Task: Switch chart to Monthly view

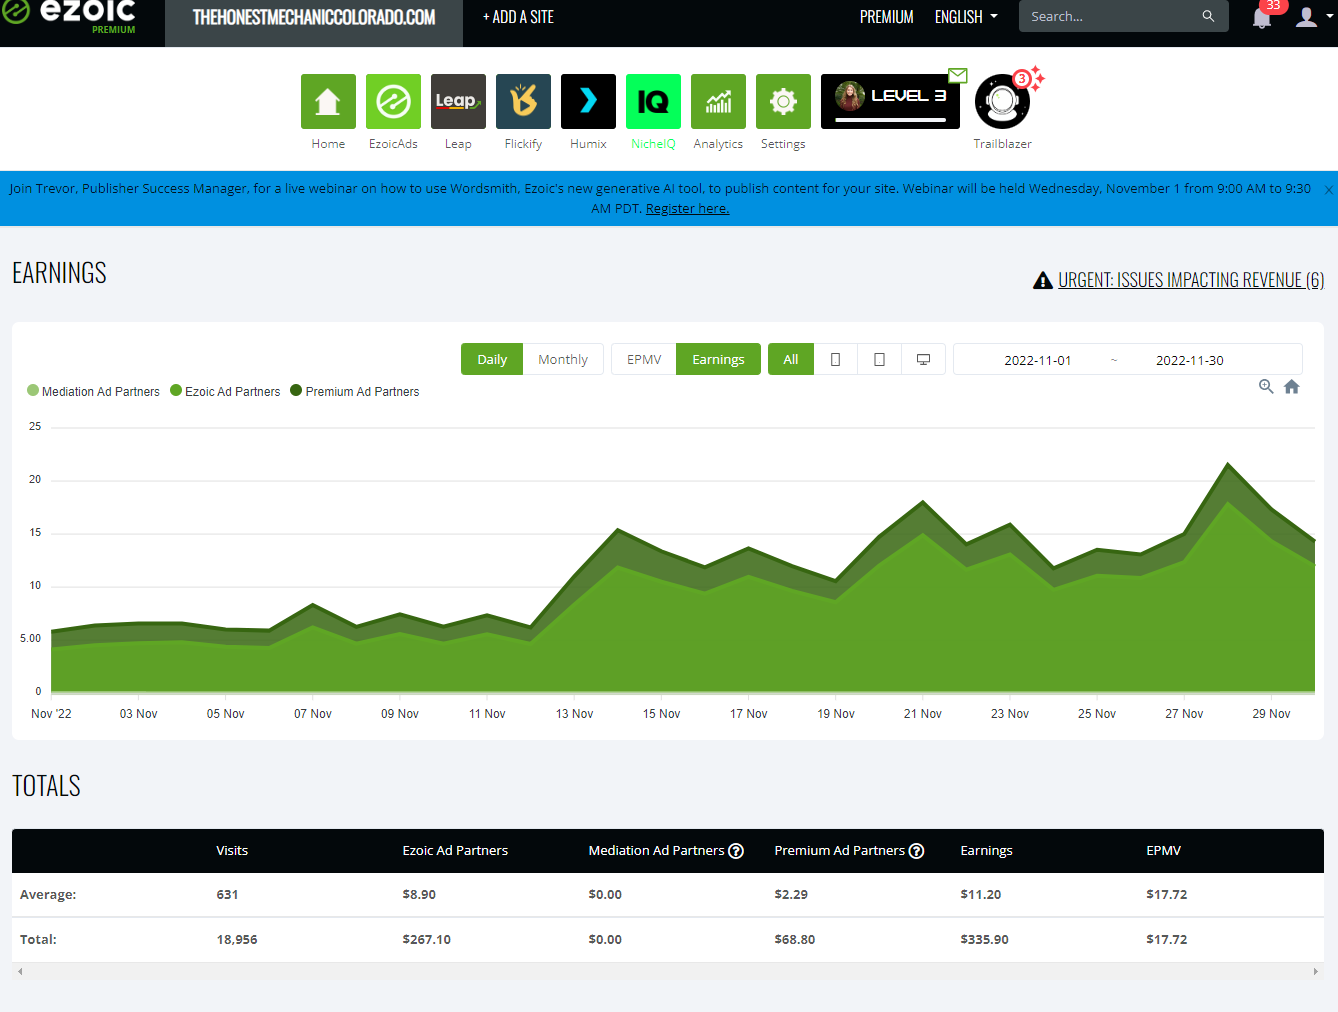Action: 563,359
